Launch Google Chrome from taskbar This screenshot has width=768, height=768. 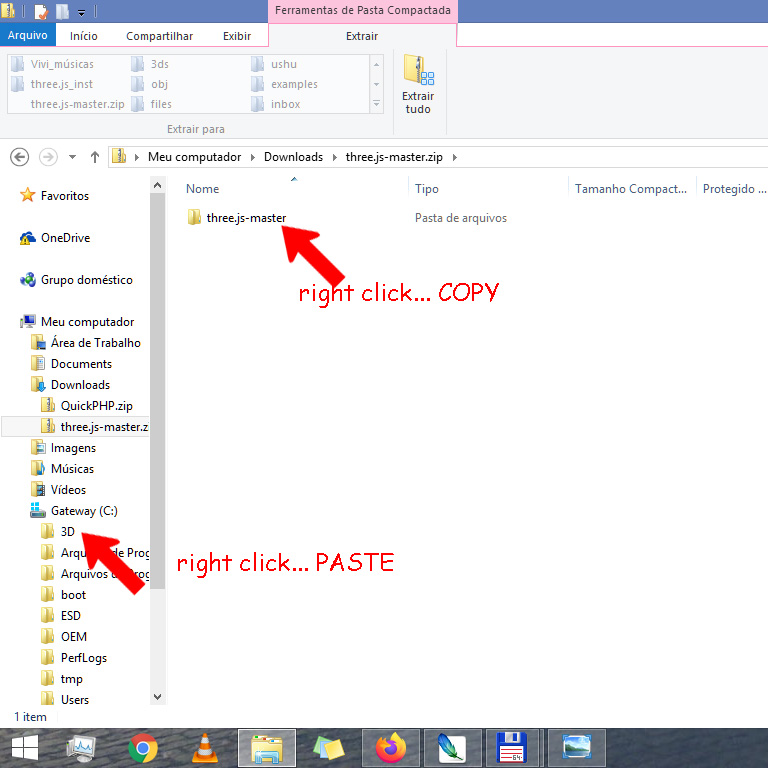pos(143,747)
